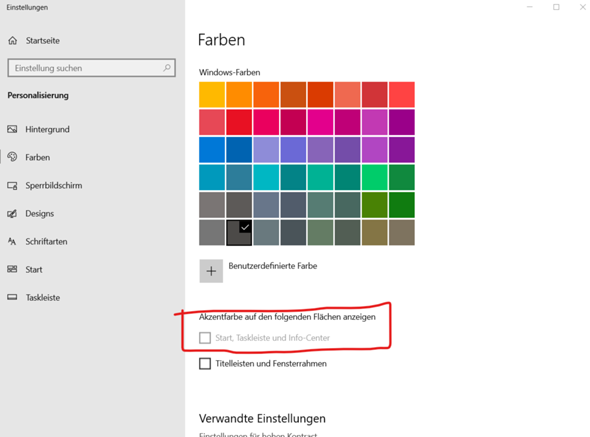Click Benutzerdefinierte Farbe label

[x=273, y=266]
